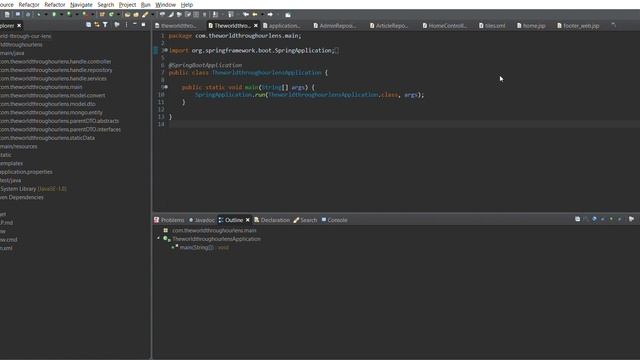Open the Javadoc view tab
The width and height of the screenshot is (640, 360).
point(202,220)
